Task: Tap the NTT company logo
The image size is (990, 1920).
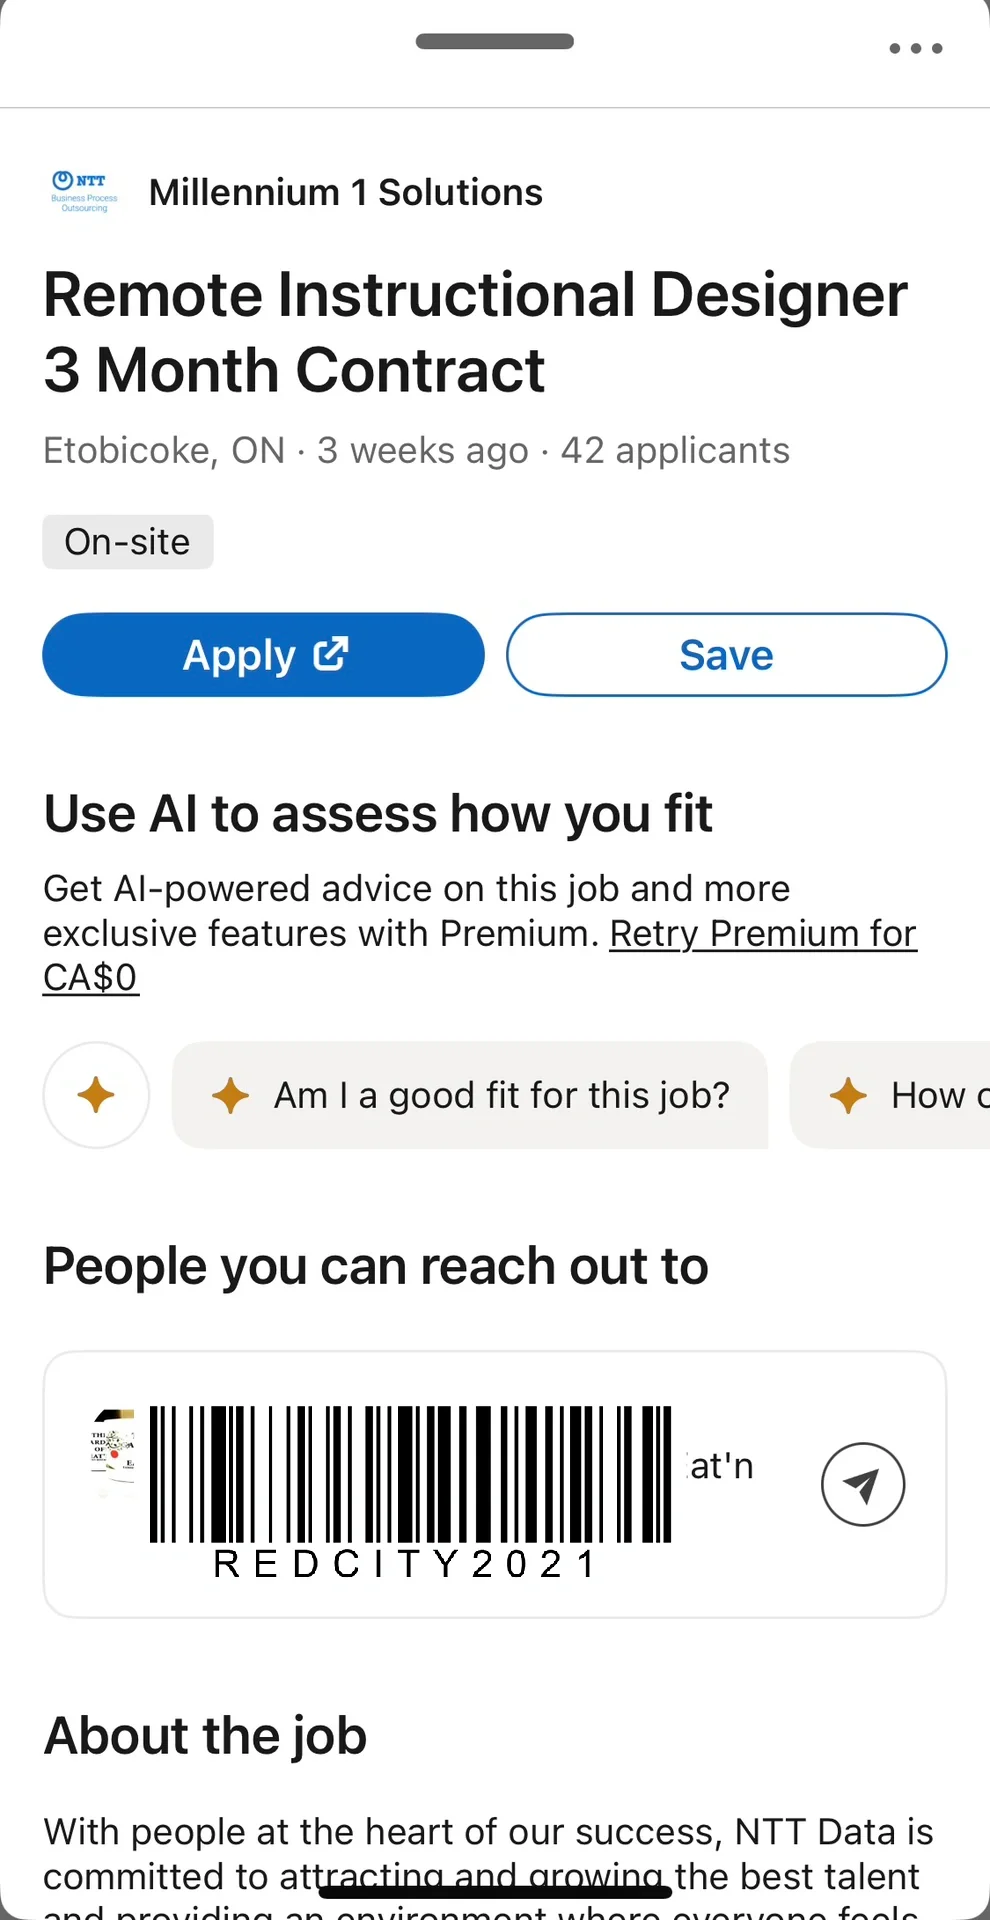Action: 84,192
